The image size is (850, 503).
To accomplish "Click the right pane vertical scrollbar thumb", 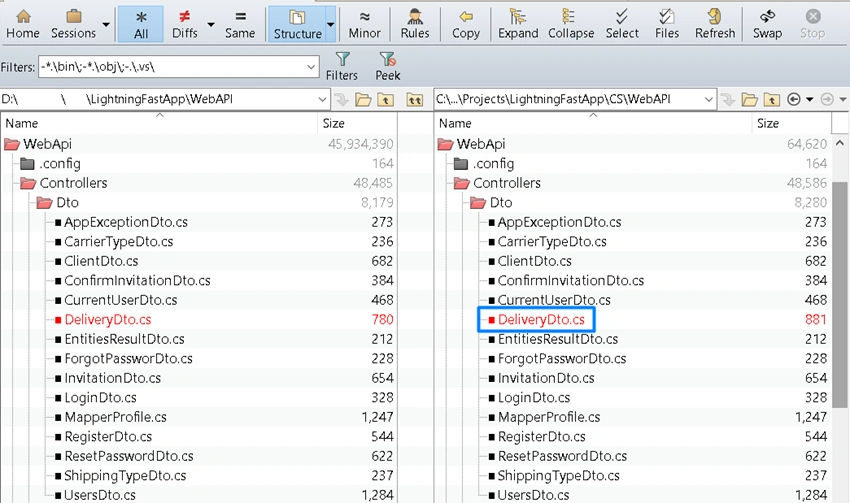I will click(x=840, y=294).
